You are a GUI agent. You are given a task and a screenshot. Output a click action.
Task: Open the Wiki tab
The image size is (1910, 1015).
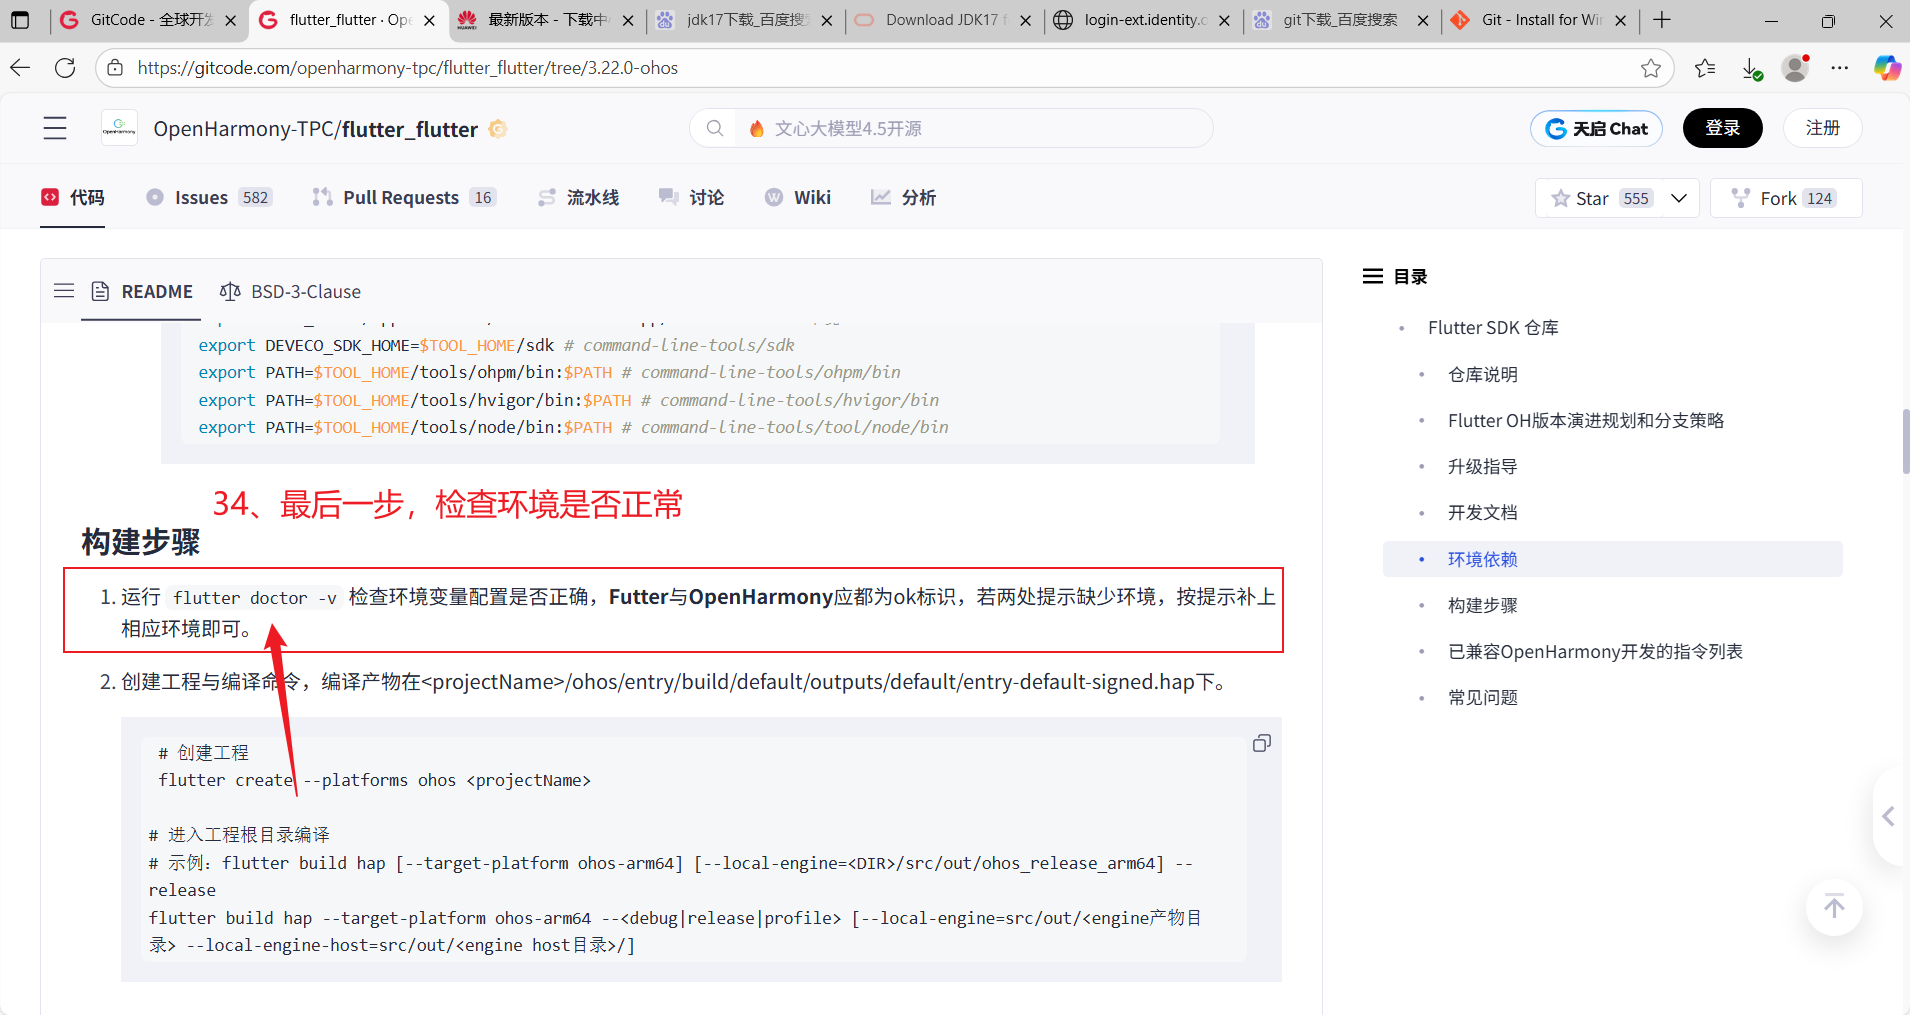click(797, 197)
